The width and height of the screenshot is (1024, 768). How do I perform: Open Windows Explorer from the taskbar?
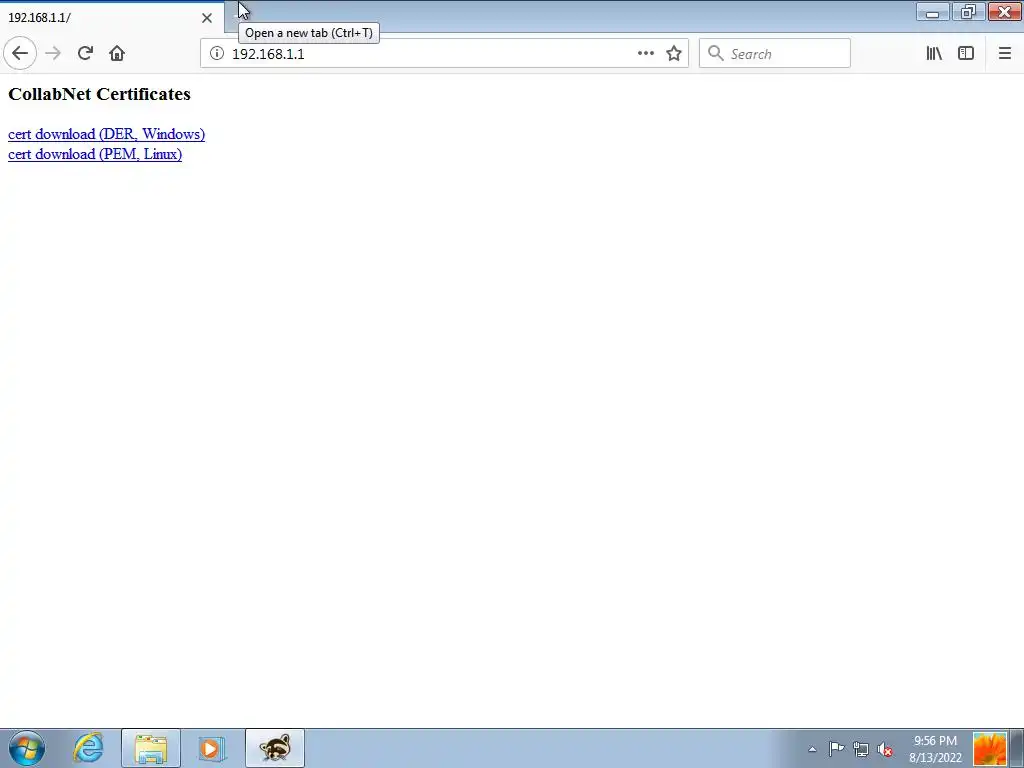[151, 748]
